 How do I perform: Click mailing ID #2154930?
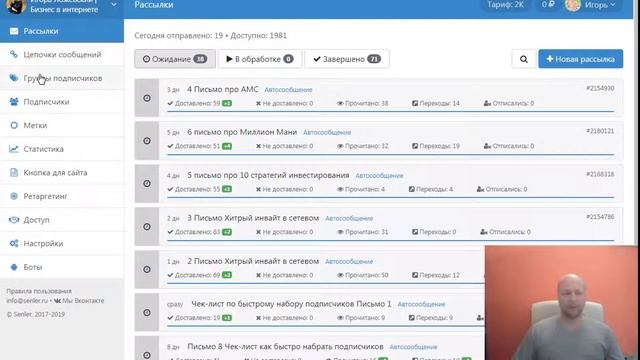tap(600, 88)
